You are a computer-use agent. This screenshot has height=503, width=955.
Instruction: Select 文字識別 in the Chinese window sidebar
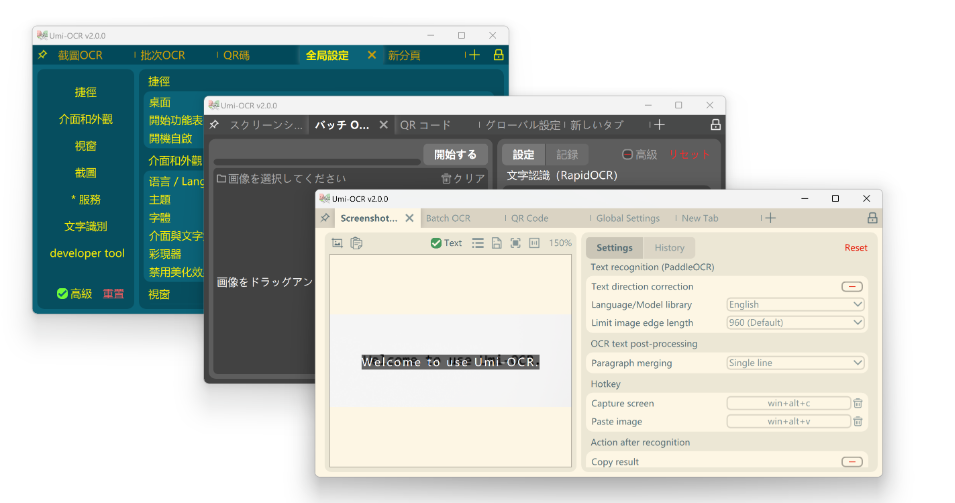85,226
